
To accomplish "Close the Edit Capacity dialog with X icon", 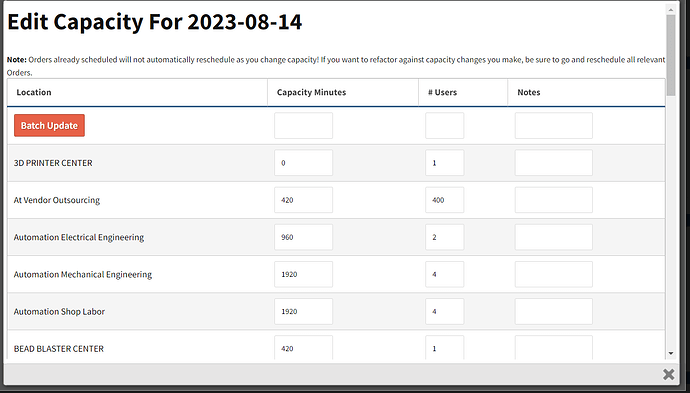I will (668, 375).
